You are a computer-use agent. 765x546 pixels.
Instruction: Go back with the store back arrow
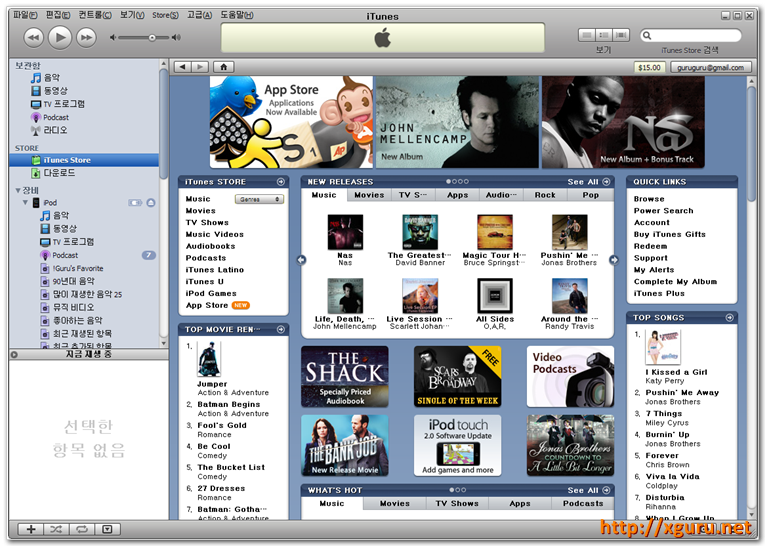pyautogui.click(x=183, y=67)
